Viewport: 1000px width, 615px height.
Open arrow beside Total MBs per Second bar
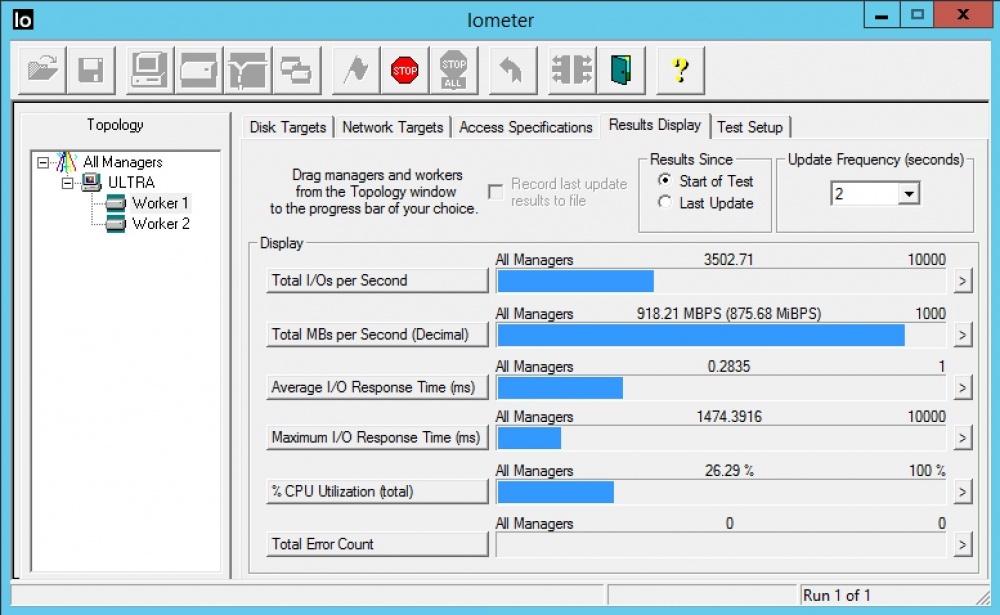(x=962, y=335)
